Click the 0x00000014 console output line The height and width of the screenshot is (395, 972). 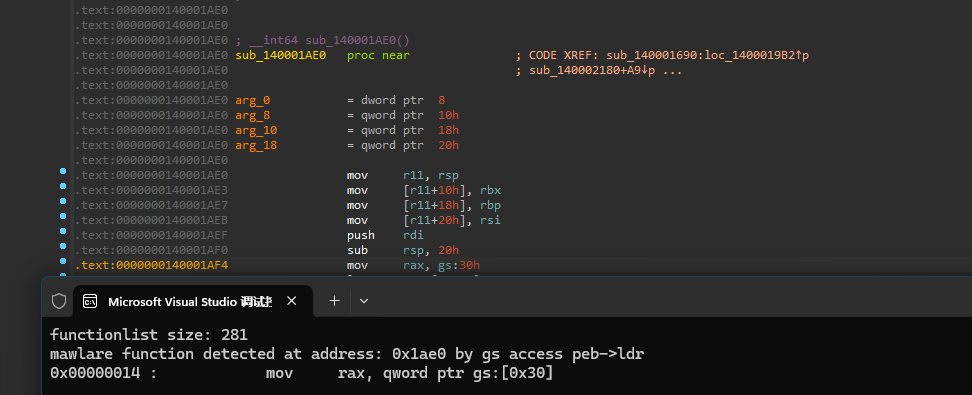pyautogui.click(x=302, y=373)
